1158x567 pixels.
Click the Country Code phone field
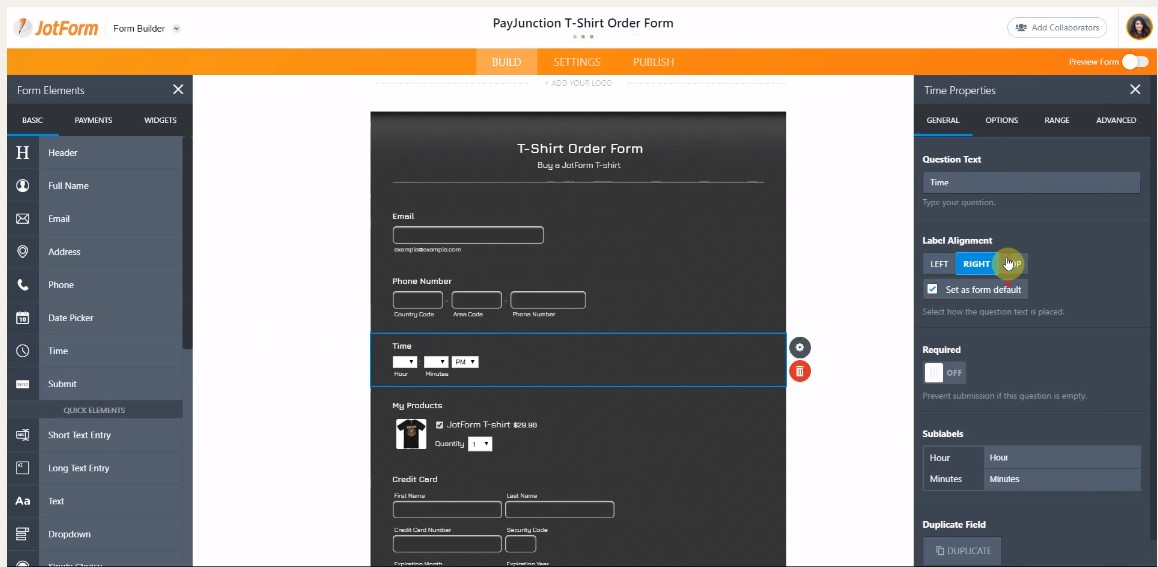coord(418,300)
